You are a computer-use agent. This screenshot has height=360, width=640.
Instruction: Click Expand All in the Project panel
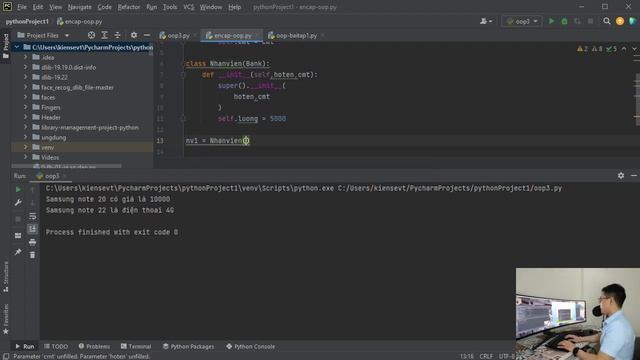(x=104, y=36)
